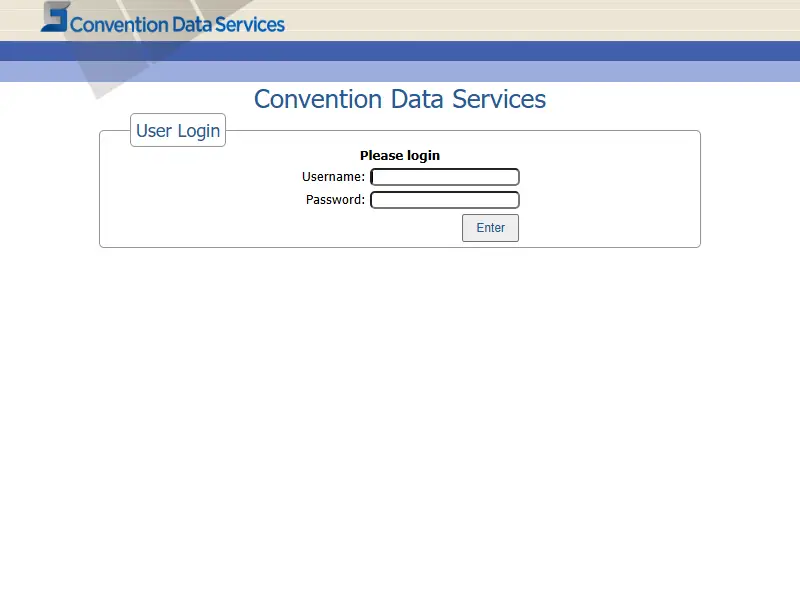
Task: Click the Convention Data Services logo icon
Action: 55,17
